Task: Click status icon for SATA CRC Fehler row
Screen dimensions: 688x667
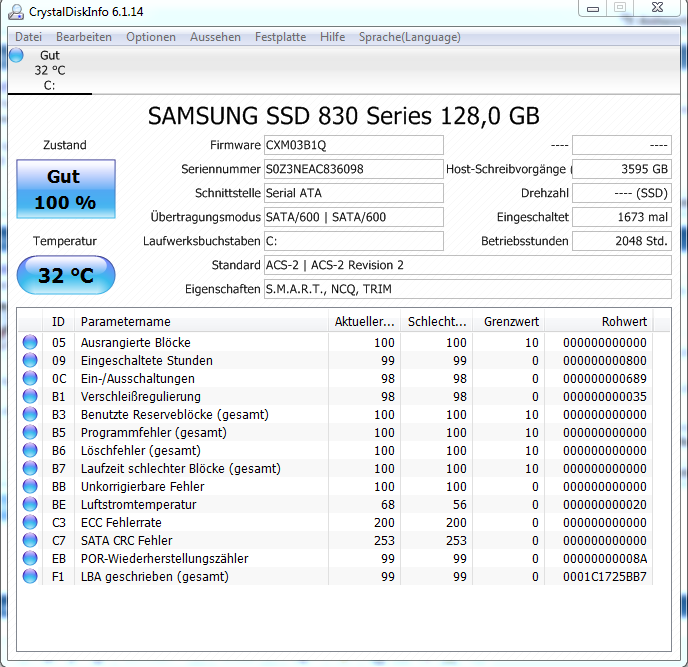Action: 30,540
